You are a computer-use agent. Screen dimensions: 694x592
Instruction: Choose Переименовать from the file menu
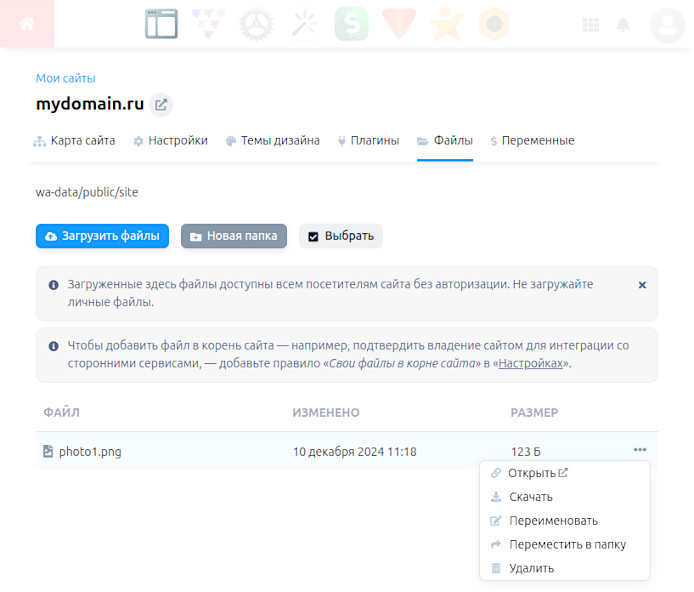553,521
